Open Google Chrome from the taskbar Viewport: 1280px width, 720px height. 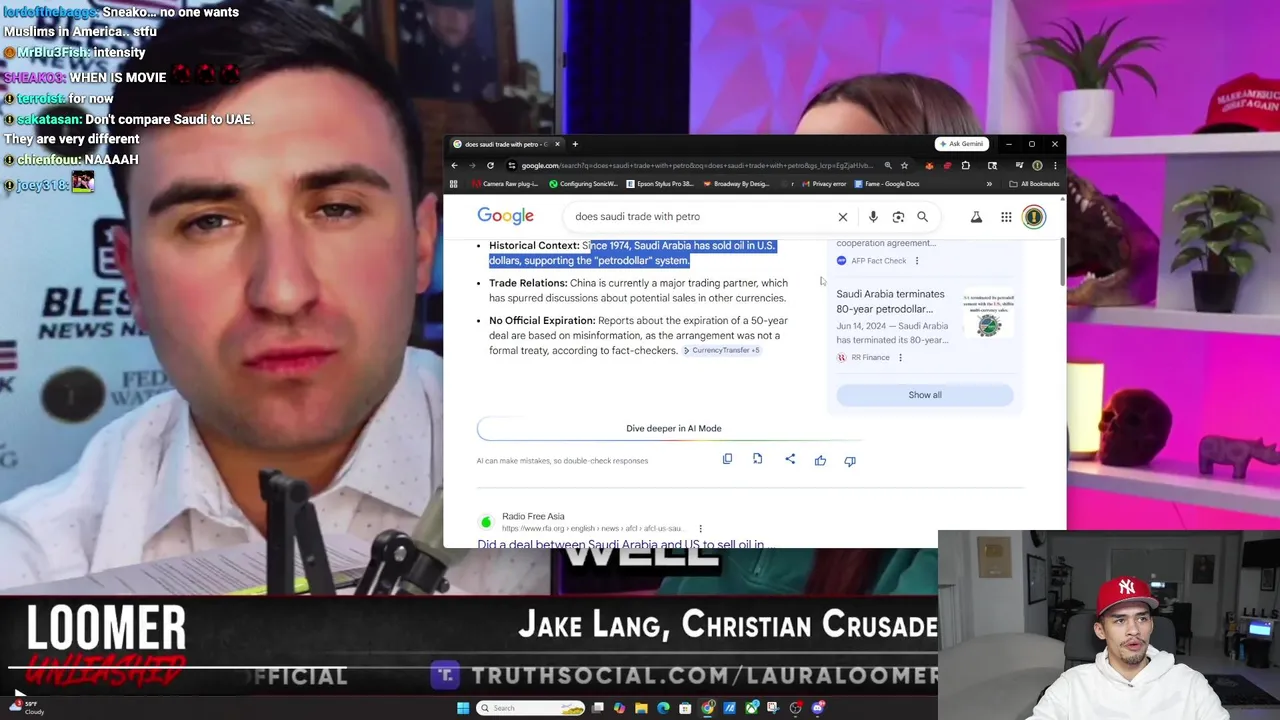(707, 708)
